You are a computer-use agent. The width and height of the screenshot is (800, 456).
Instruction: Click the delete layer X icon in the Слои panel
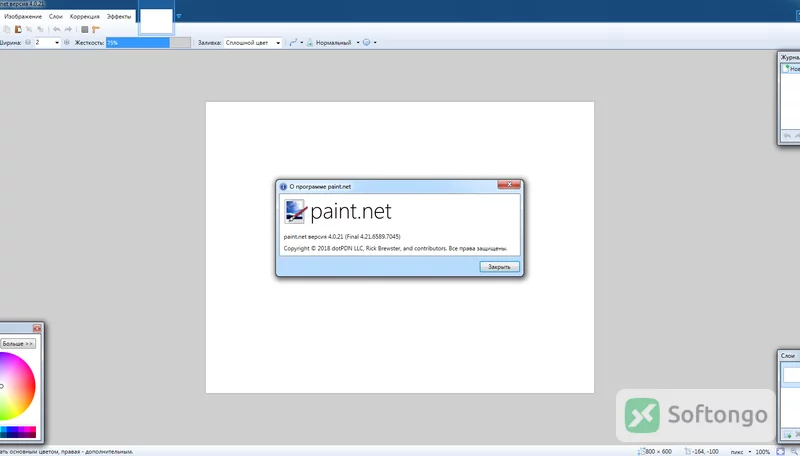click(797, 435)
